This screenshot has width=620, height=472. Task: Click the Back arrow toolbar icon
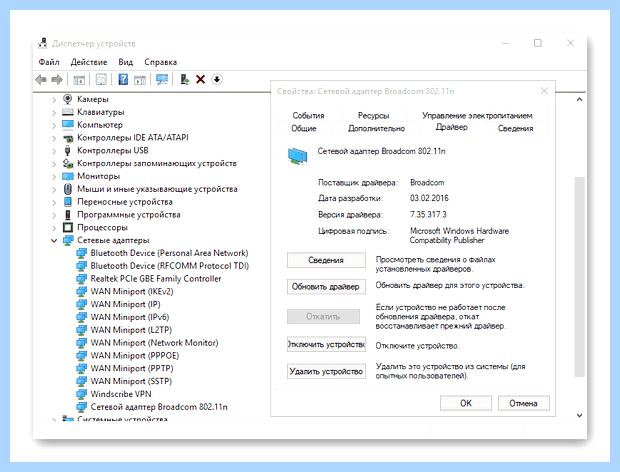point(41,80)
